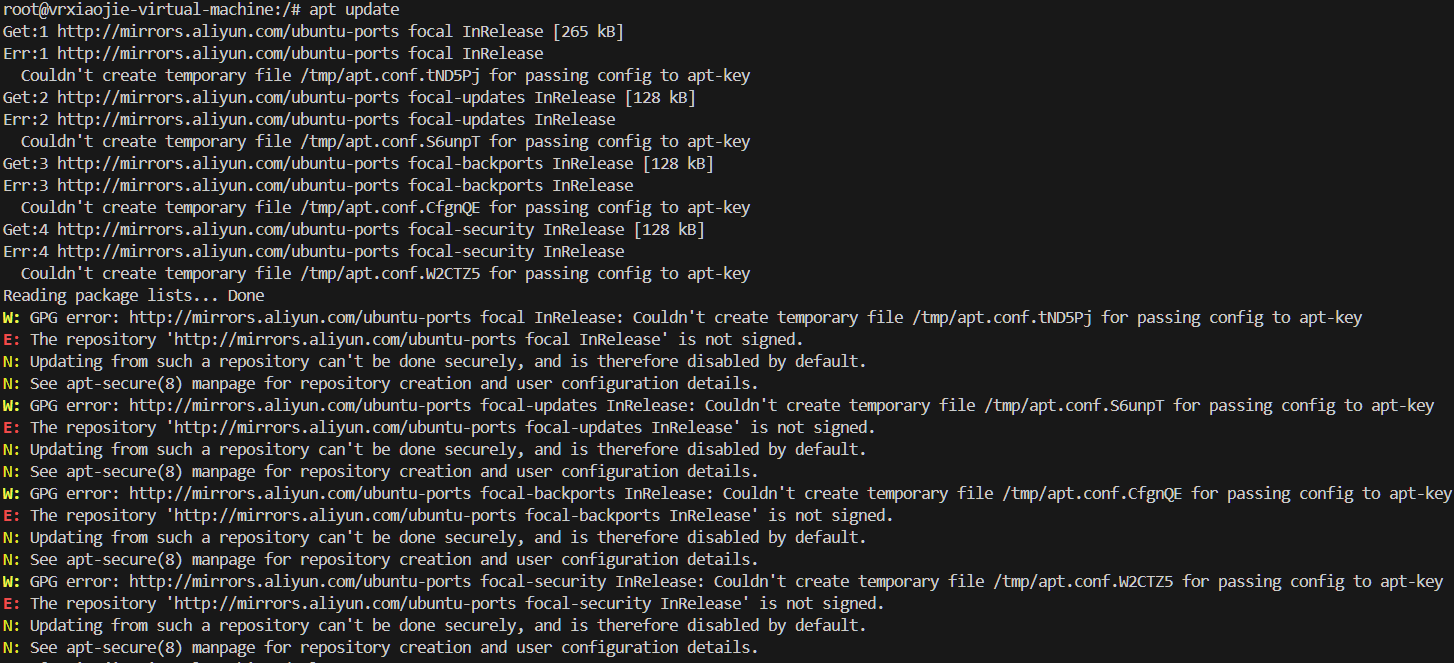Image resolution: width=1454 pixels, height=663 pixels.
Task: Click the [265 kB] size on Get:1 line
Action: click(588, 32)
